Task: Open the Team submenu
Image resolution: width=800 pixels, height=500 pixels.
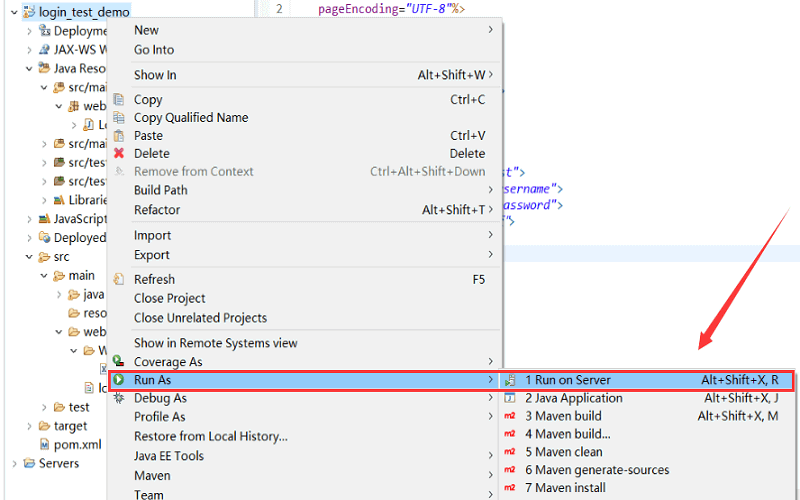Action: [x=305, y=494]
